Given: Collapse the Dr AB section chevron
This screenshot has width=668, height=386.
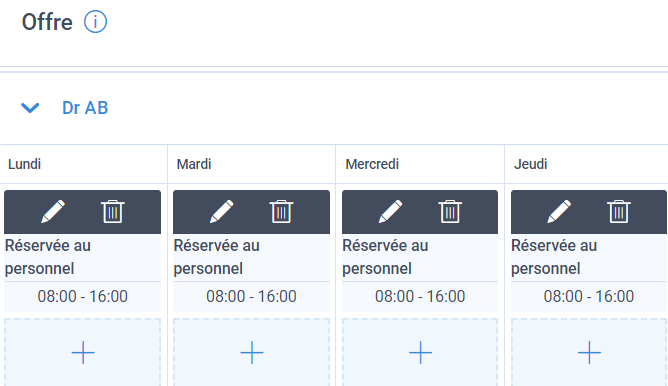Looking at the screenshot, I should [30, 108].
